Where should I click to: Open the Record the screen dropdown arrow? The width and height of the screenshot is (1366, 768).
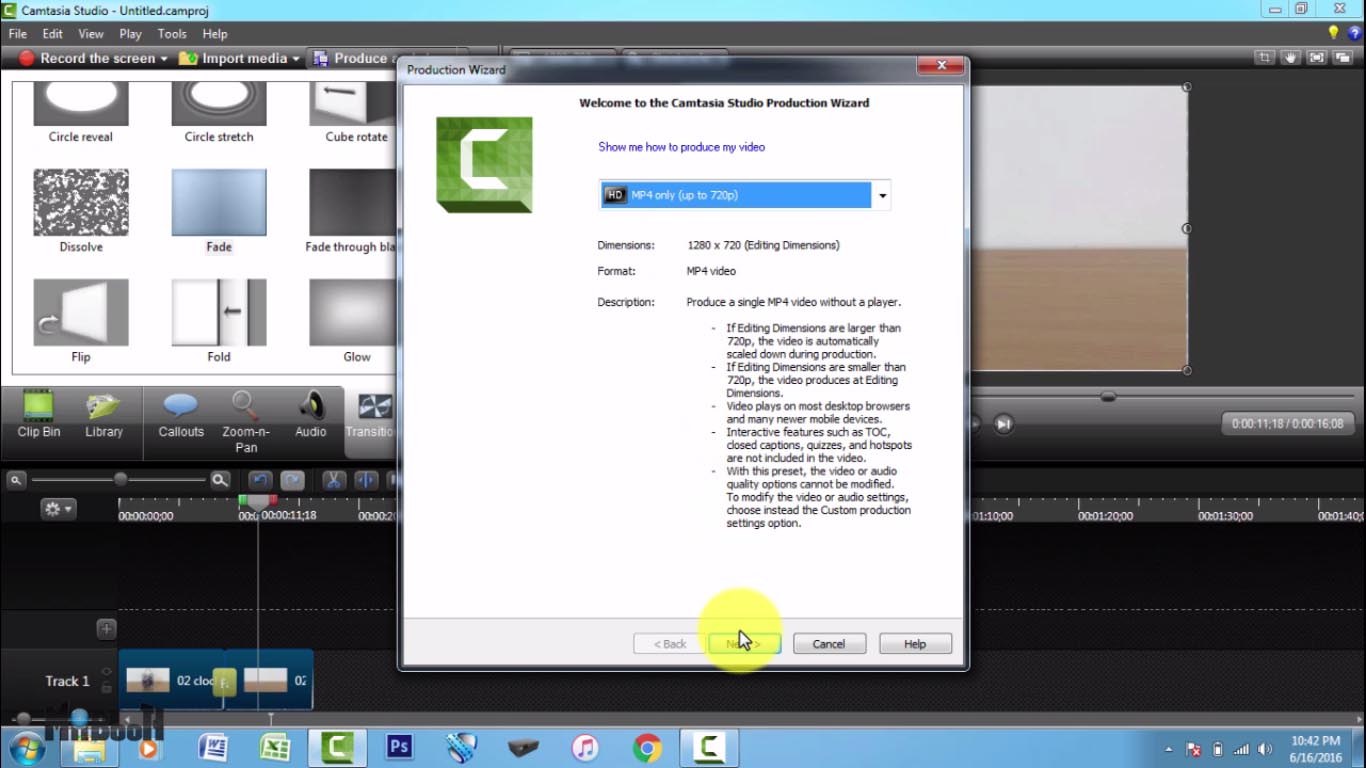pos(164,59)
